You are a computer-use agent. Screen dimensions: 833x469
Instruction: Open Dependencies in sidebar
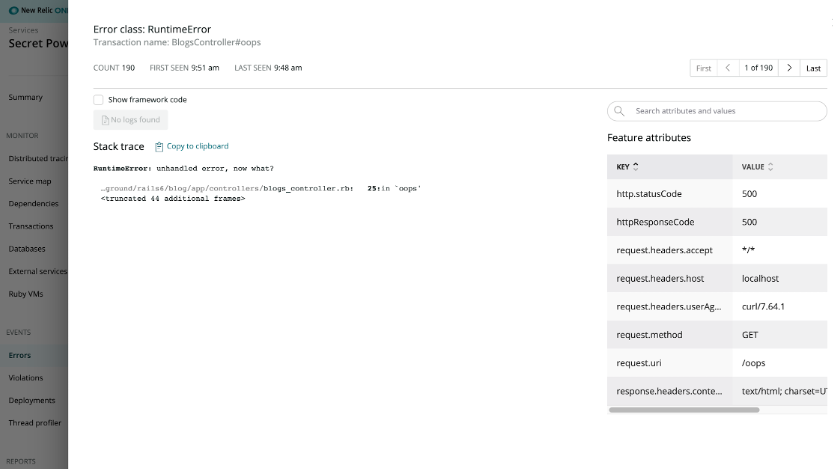click(33, 203)
